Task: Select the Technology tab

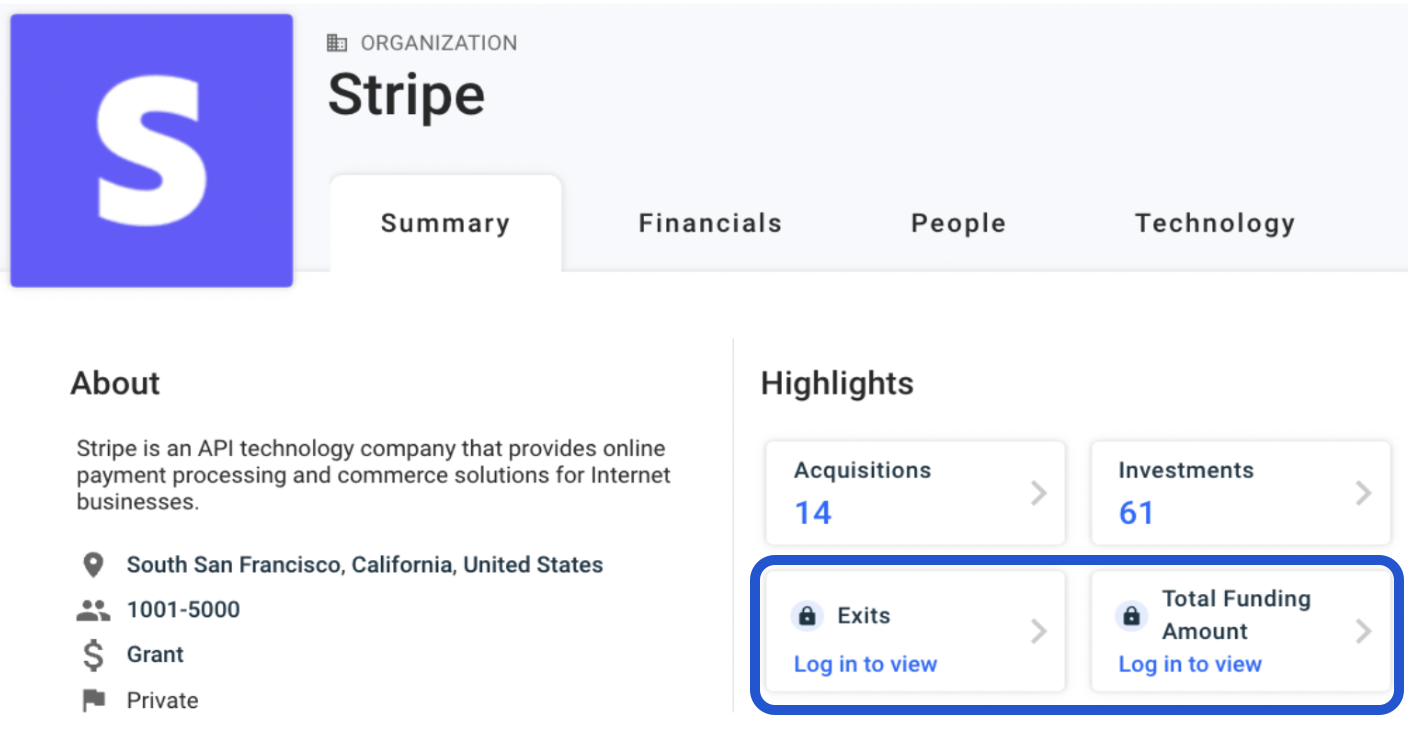Action: [x=1214, y=223]
